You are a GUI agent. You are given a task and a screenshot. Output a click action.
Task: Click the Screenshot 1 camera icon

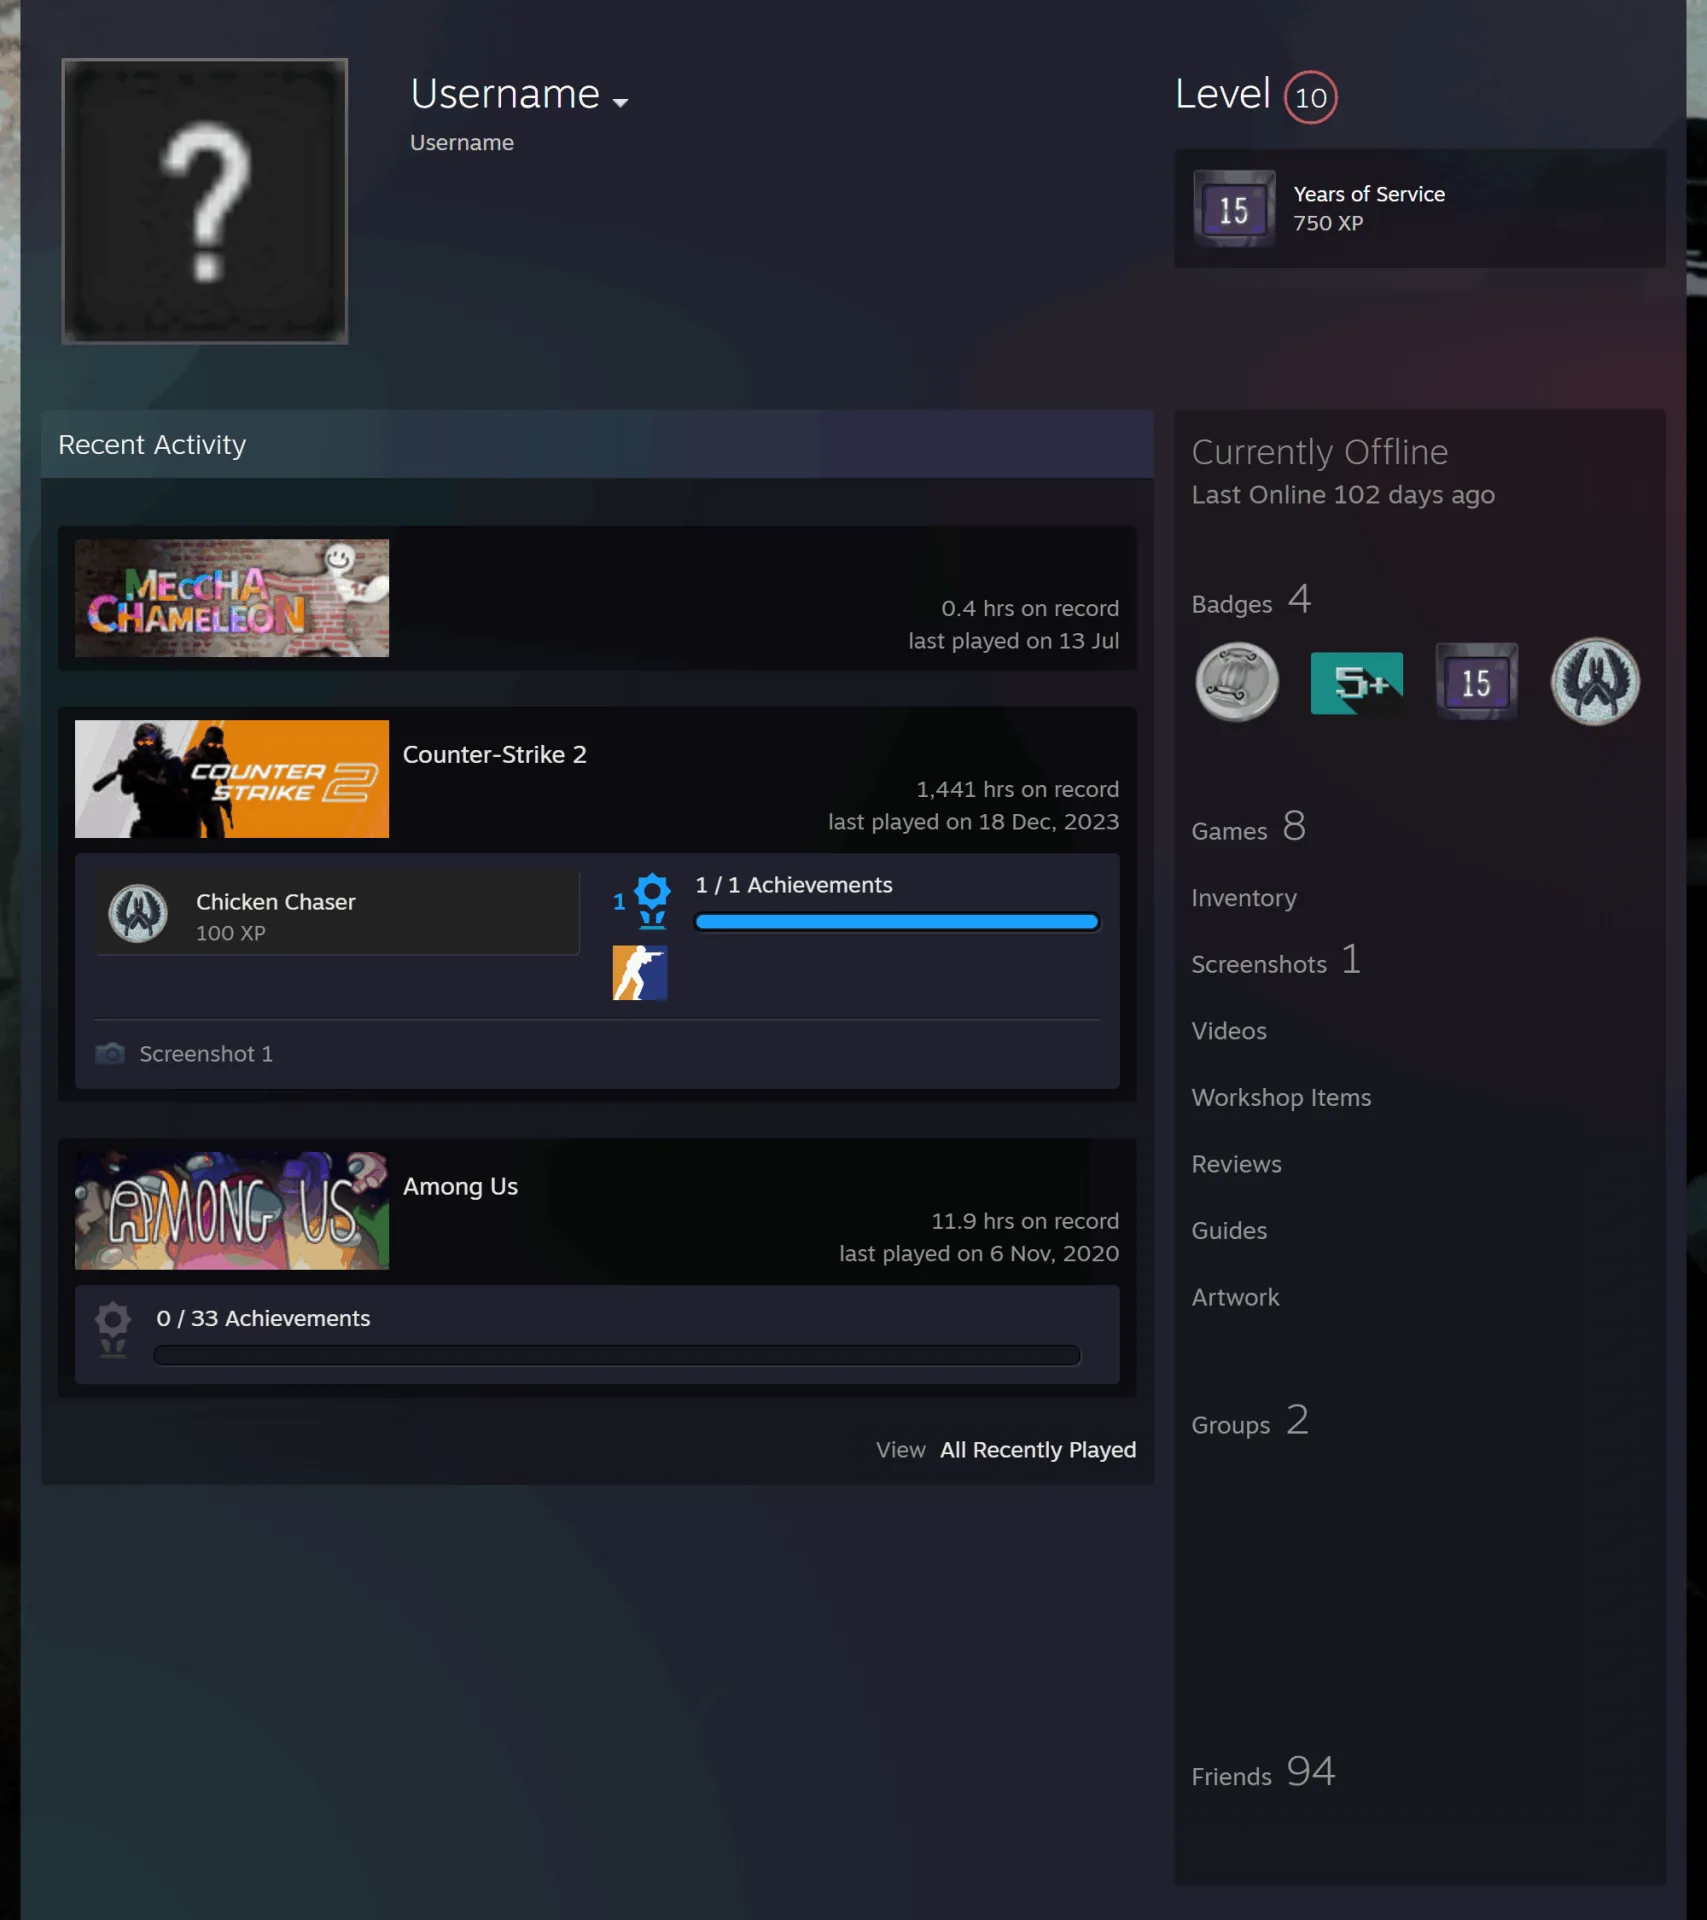click(110, 1054)
